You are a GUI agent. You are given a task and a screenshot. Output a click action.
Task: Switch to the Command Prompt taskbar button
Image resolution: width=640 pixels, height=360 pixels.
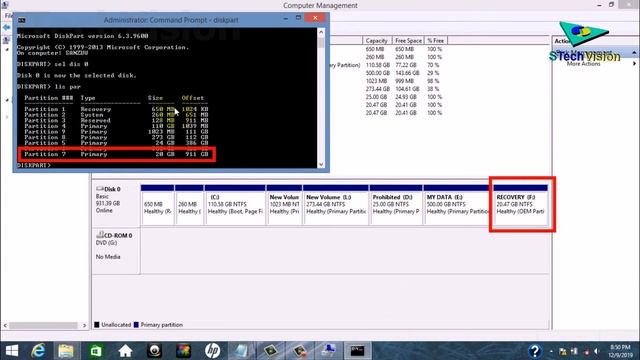pyautogui.click(x=357, y=351)
